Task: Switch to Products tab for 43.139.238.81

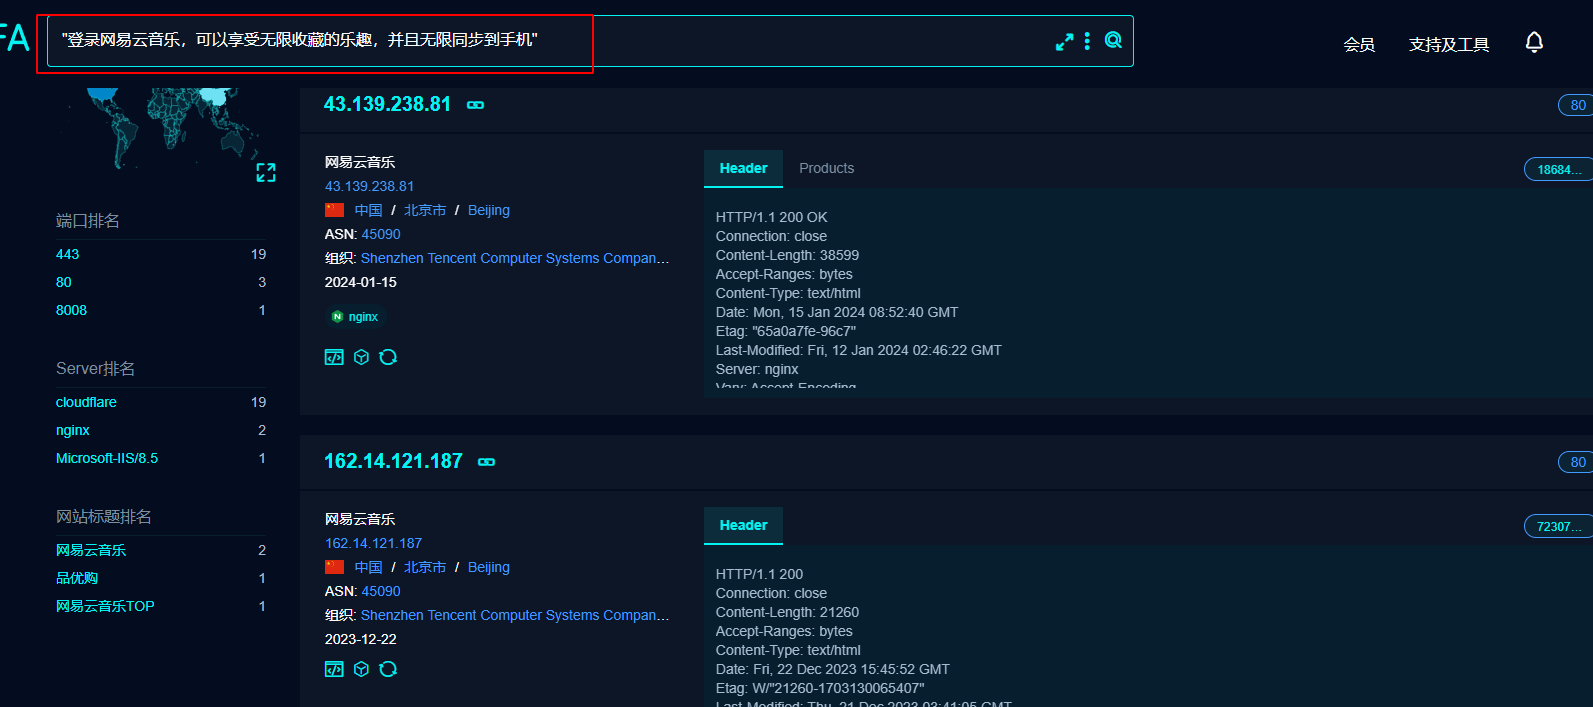Action: (827, 168)
